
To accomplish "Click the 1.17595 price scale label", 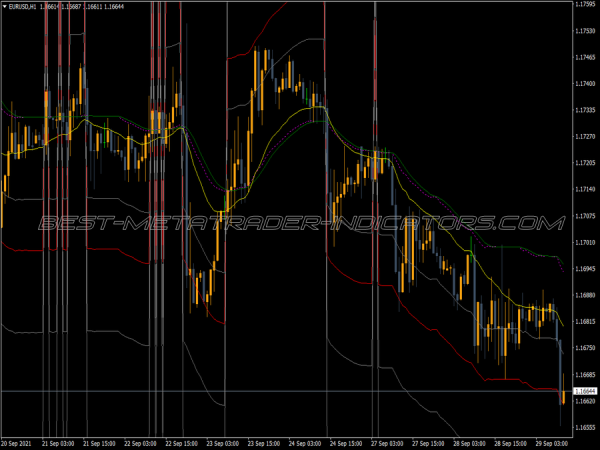I will (585, 4).
